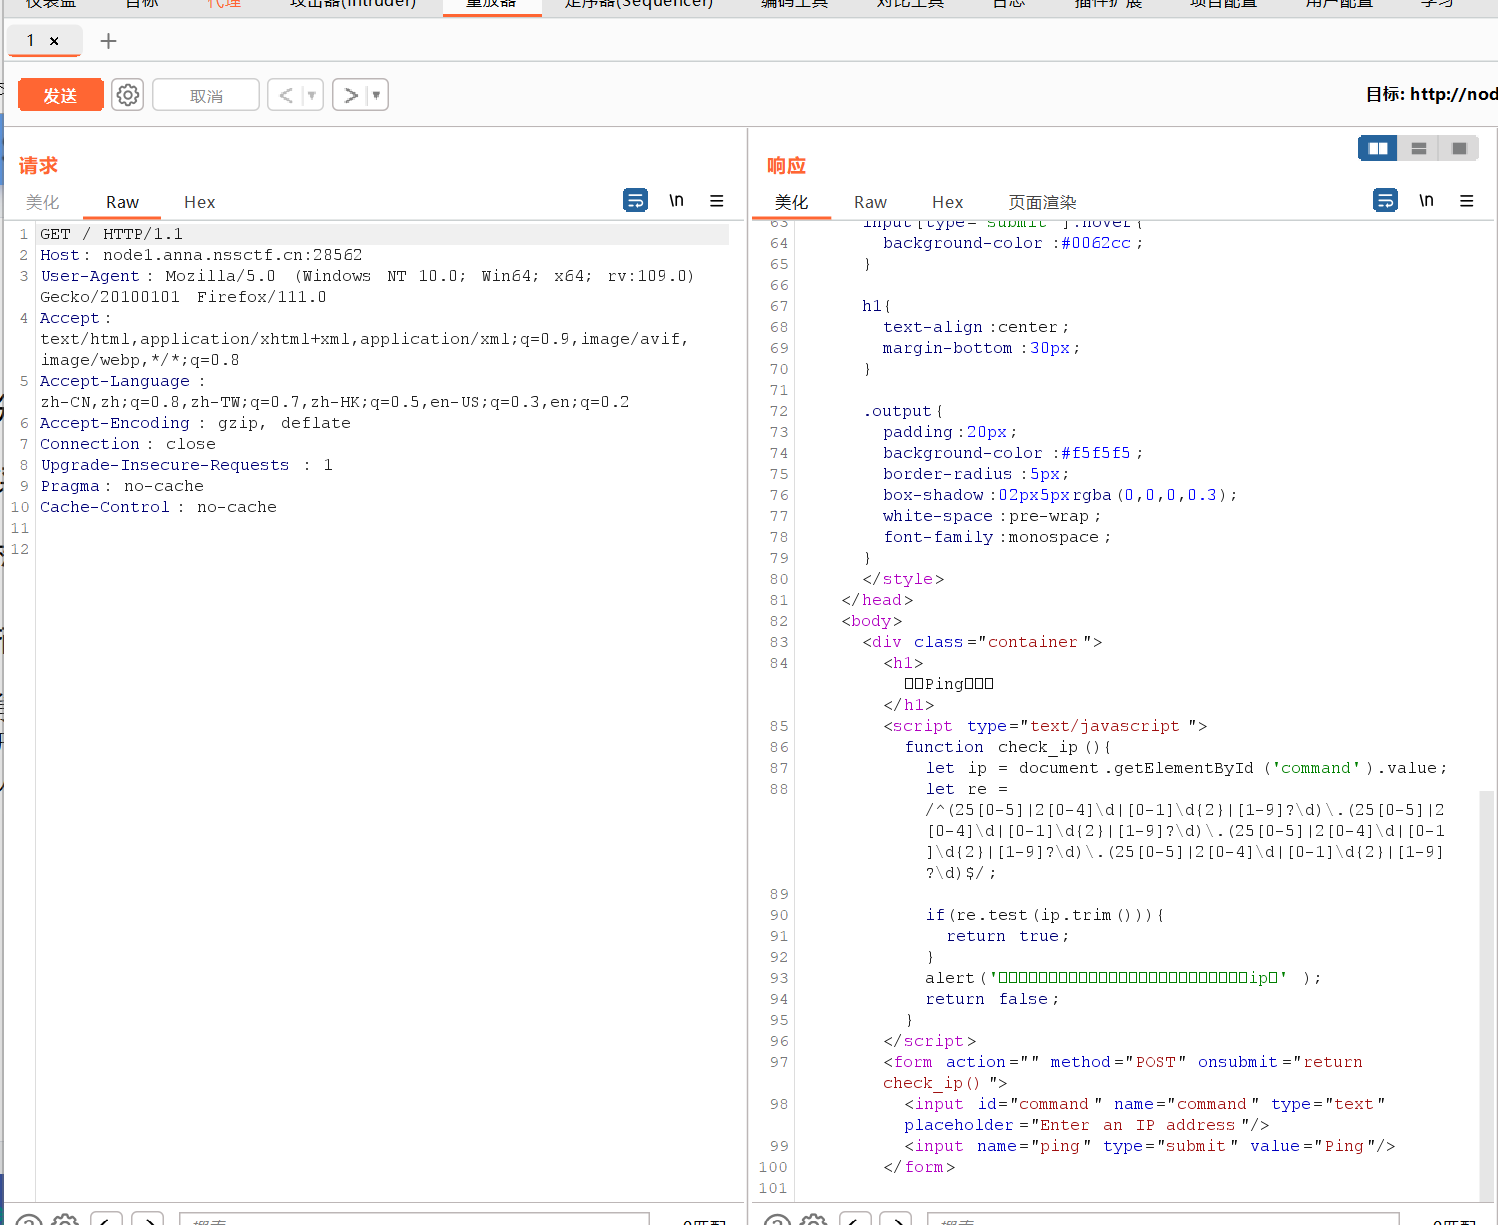Screen dimensions: 1498x1225
Task: Switch request view to 美化 tab
Action: (42, 202)
